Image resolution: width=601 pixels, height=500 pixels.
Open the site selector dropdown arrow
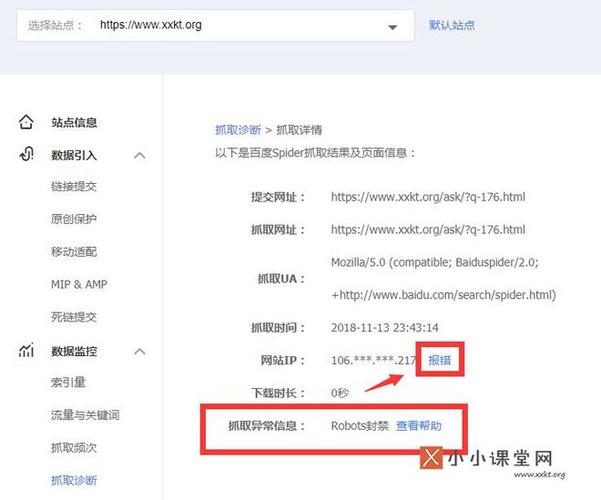[392, 27]
